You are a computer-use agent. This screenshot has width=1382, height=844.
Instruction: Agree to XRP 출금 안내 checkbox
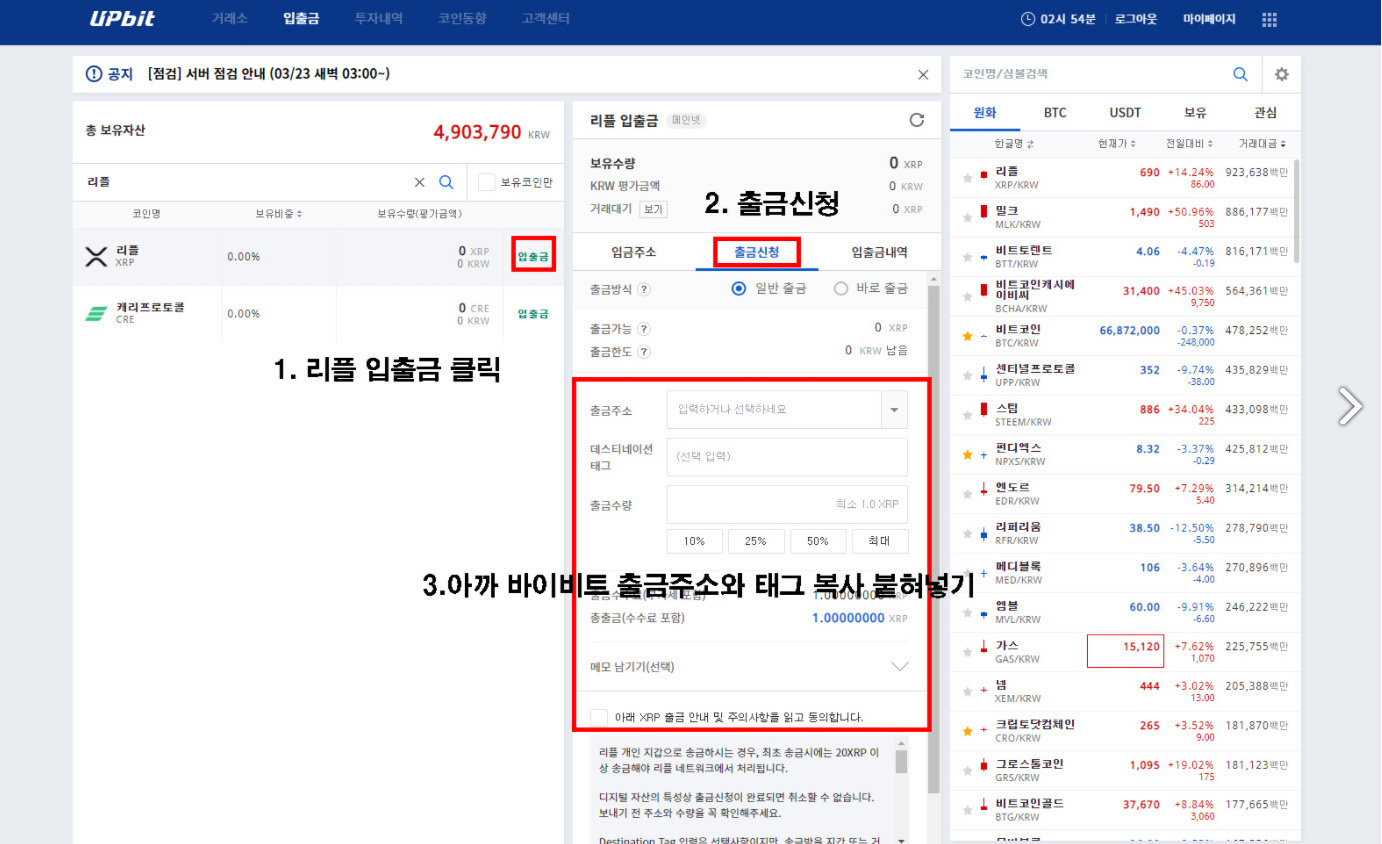tap(600, 717)
